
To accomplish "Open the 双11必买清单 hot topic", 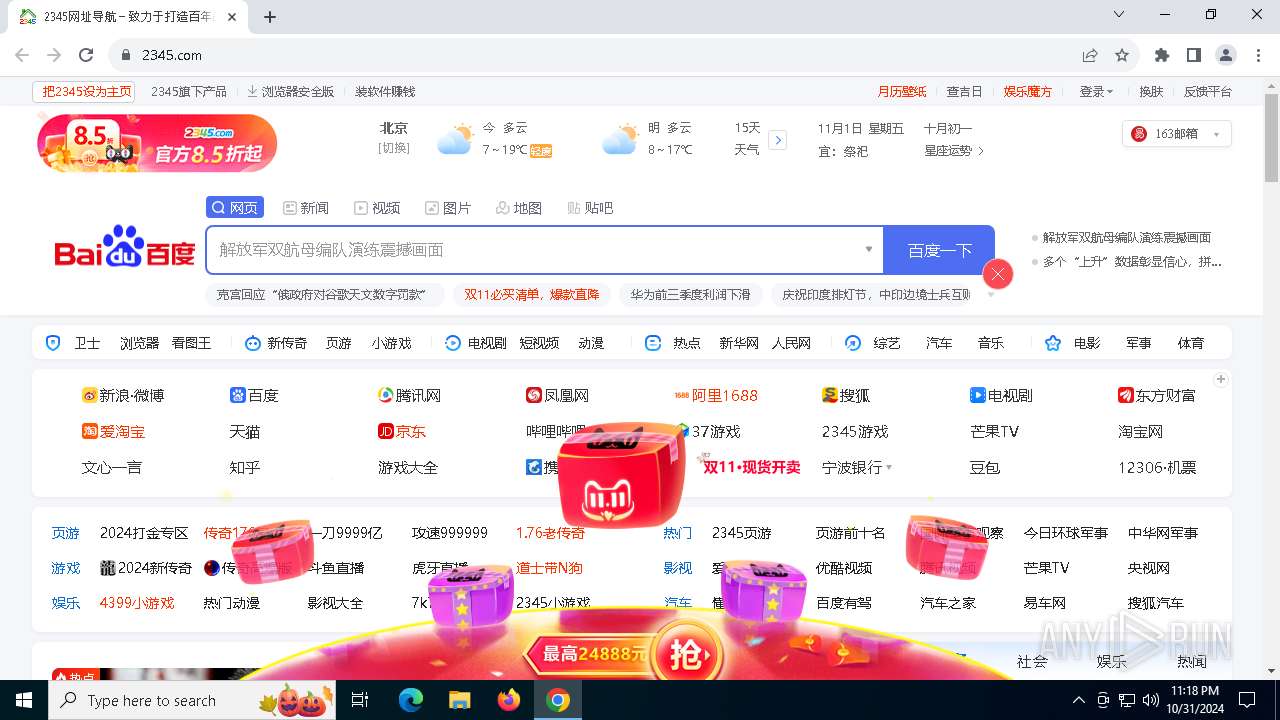I will click(x=532, y=294).
